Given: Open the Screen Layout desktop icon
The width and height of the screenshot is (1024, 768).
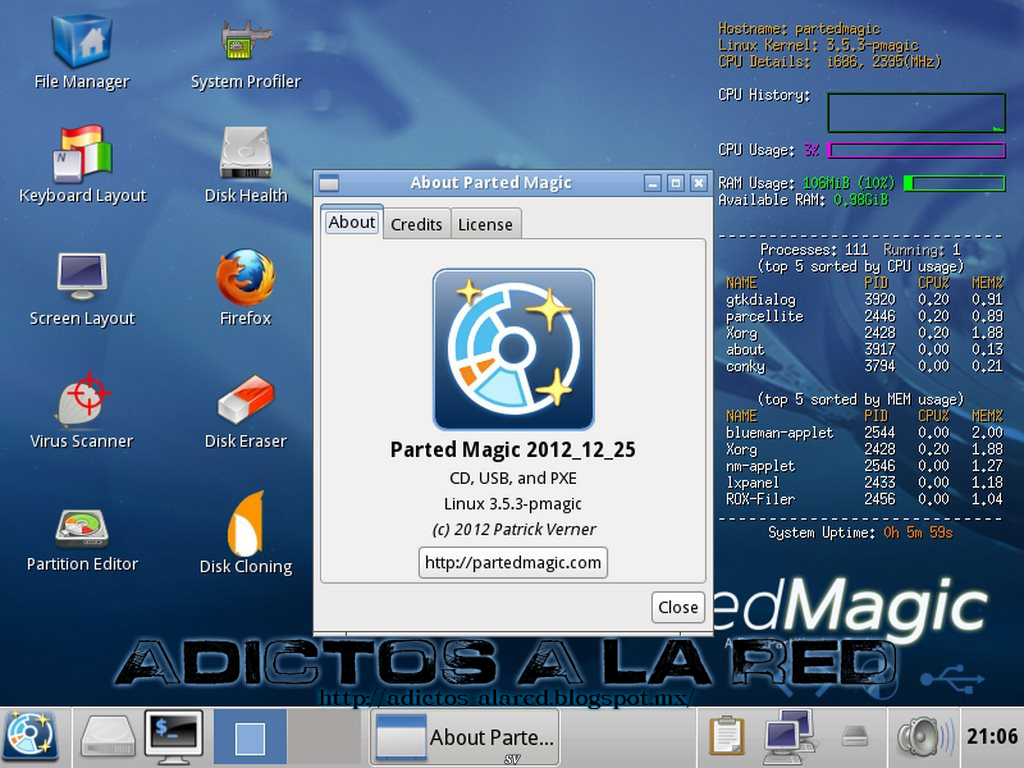Looking at the screenshot, I should (x=82, y=289).
